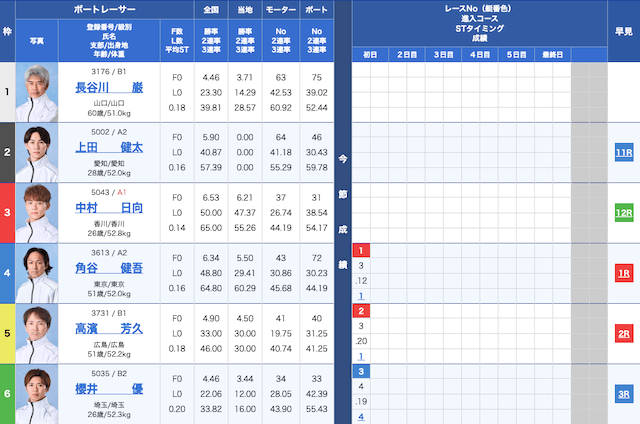Open racer profile for 櫻井 優
The height and width of the screenshot is (424, 640).
pyautogui.click(x=109, y=388)
